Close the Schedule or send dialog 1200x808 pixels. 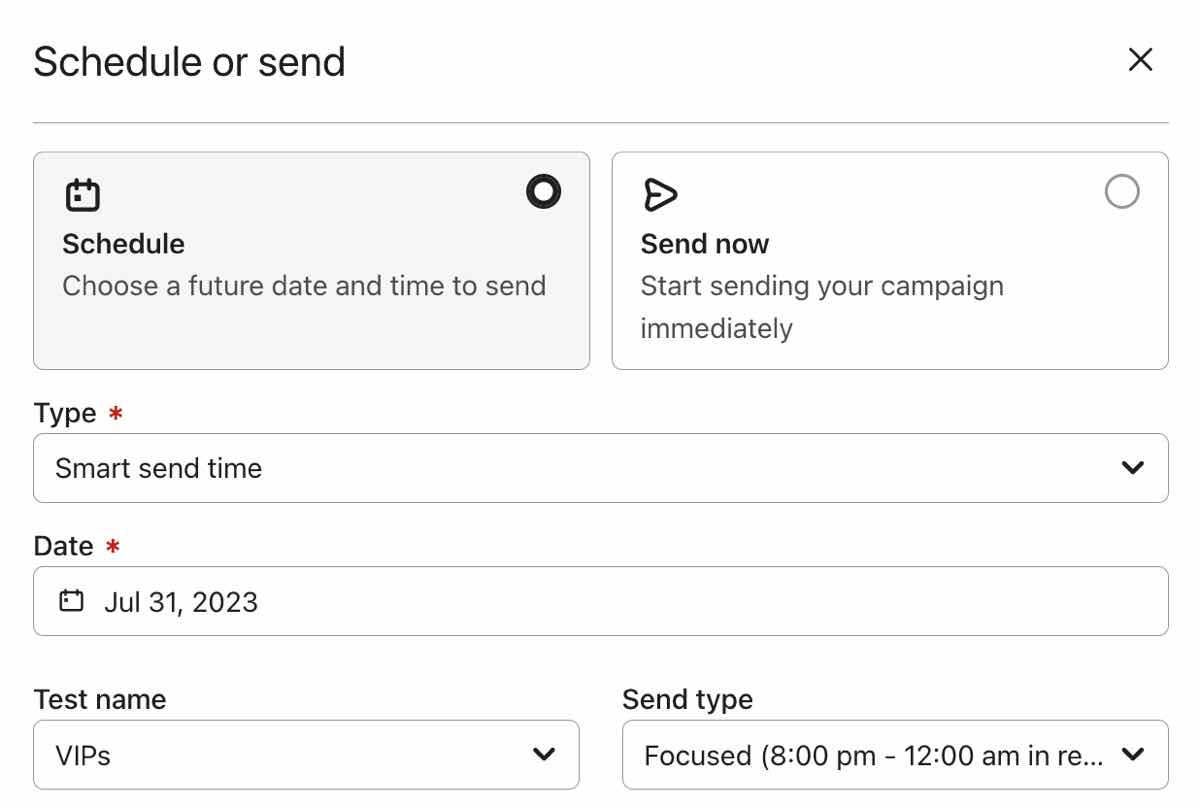(1139, 60)
